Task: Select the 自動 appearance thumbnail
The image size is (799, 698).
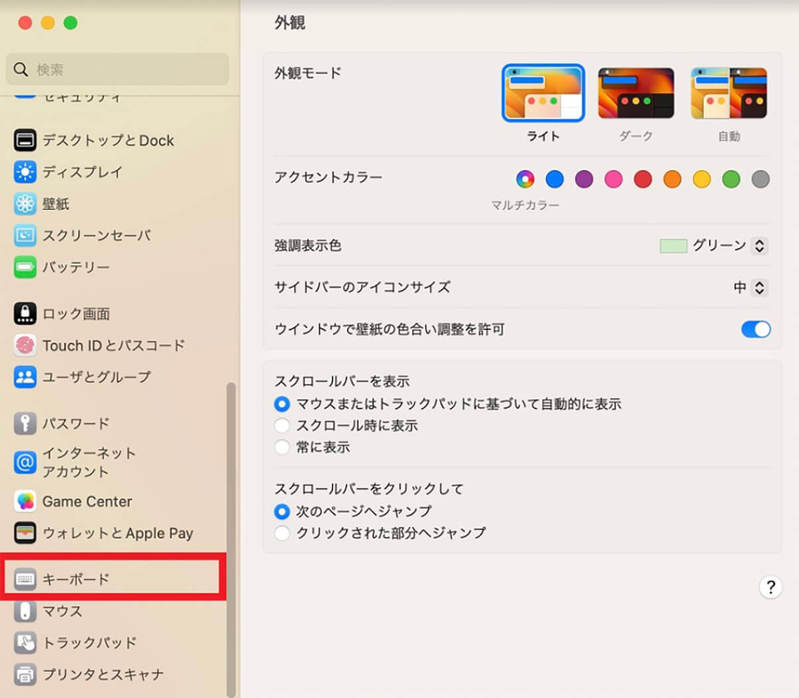Action: click(729, 93)
